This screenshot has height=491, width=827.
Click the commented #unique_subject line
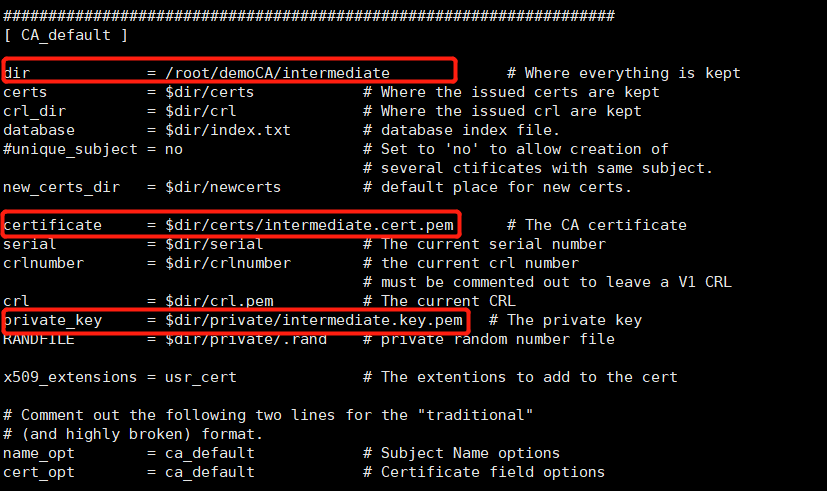click(93, 149)
